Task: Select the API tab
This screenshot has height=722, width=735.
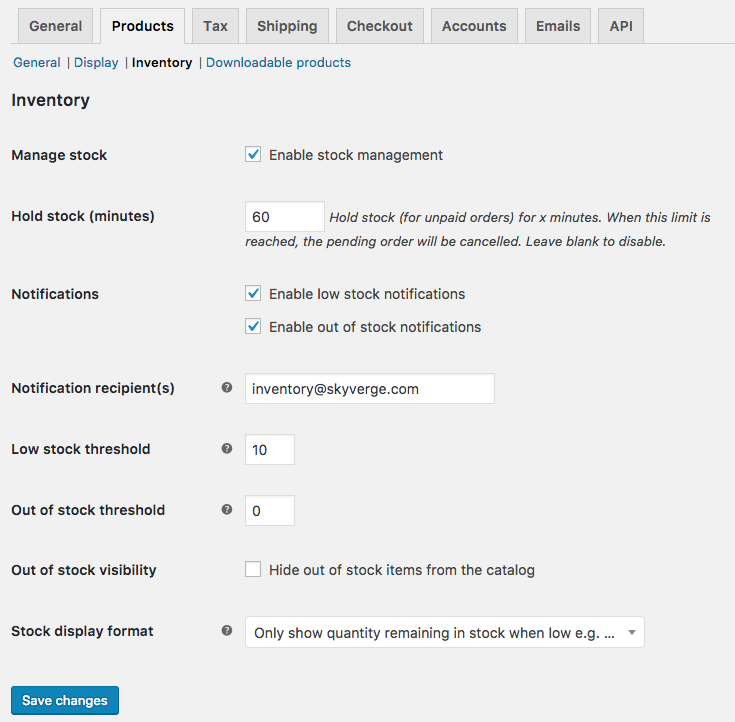Action: 621,26
